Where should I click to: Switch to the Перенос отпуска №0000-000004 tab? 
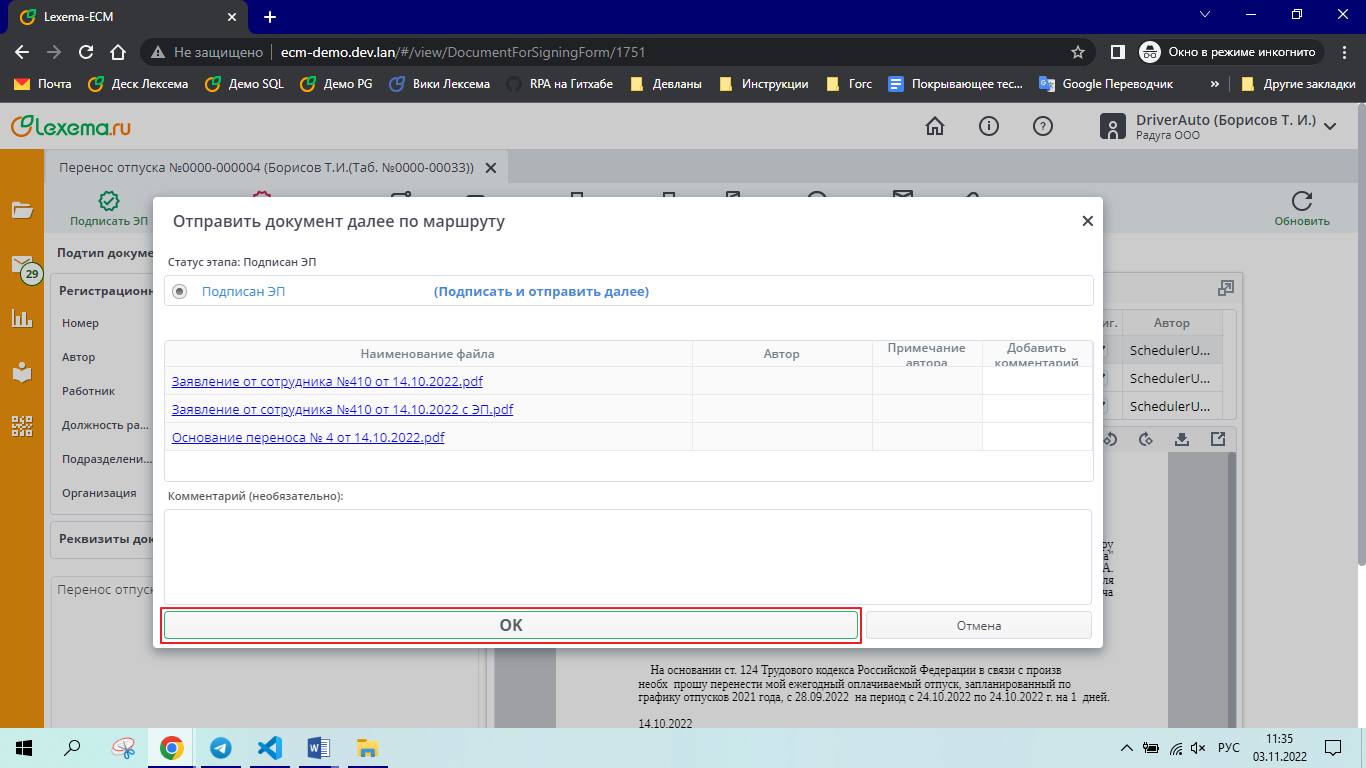point(266,168)
